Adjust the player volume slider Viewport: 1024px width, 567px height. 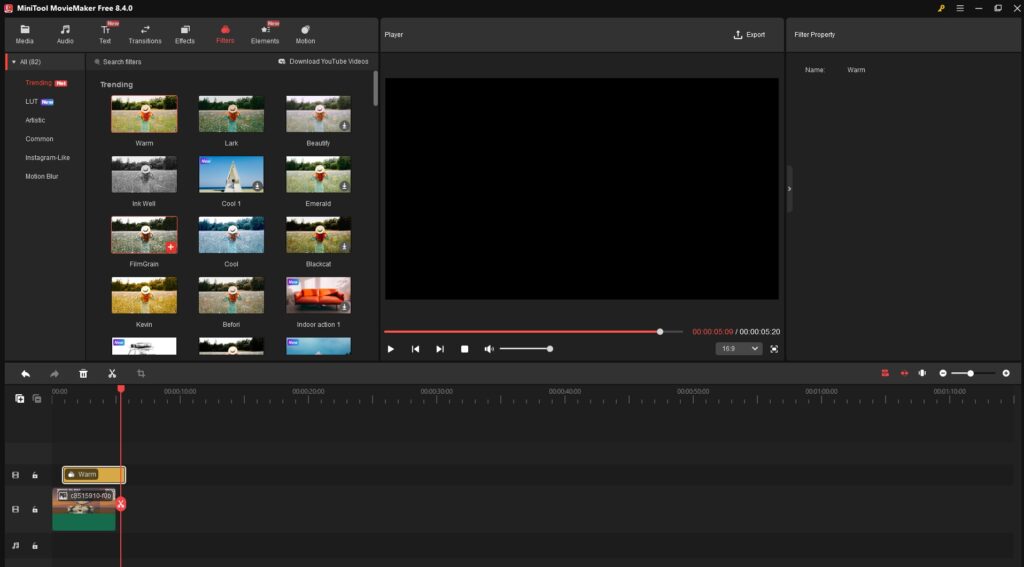526,349
